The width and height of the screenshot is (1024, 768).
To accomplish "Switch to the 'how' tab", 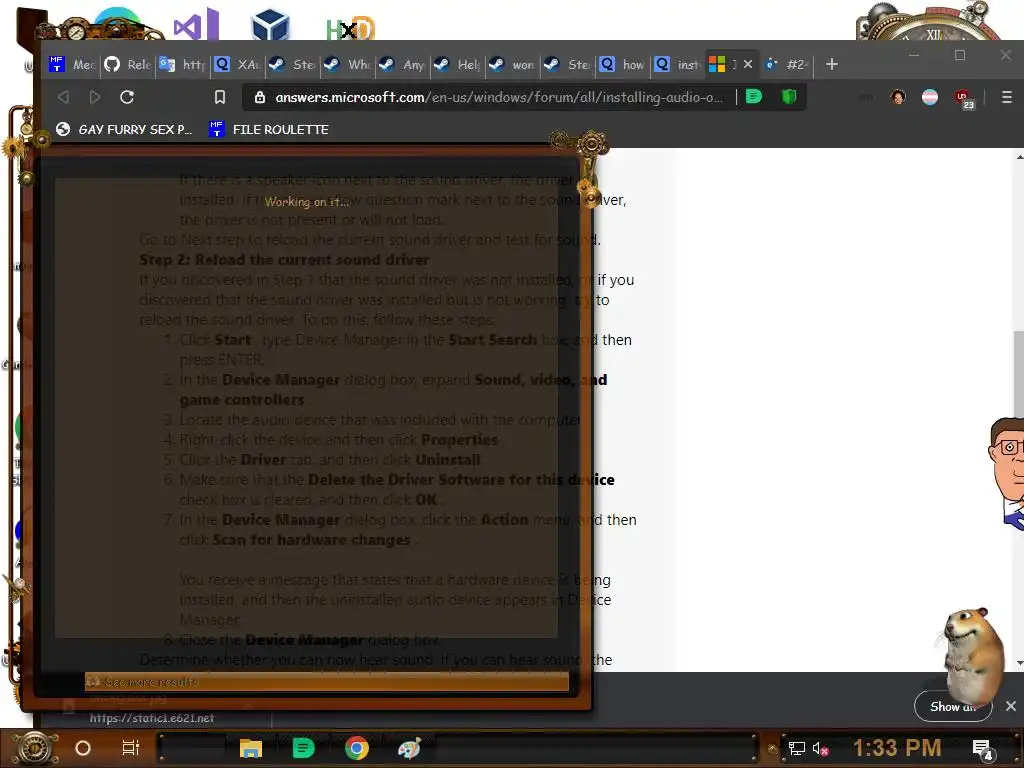I will click(622, 64).
